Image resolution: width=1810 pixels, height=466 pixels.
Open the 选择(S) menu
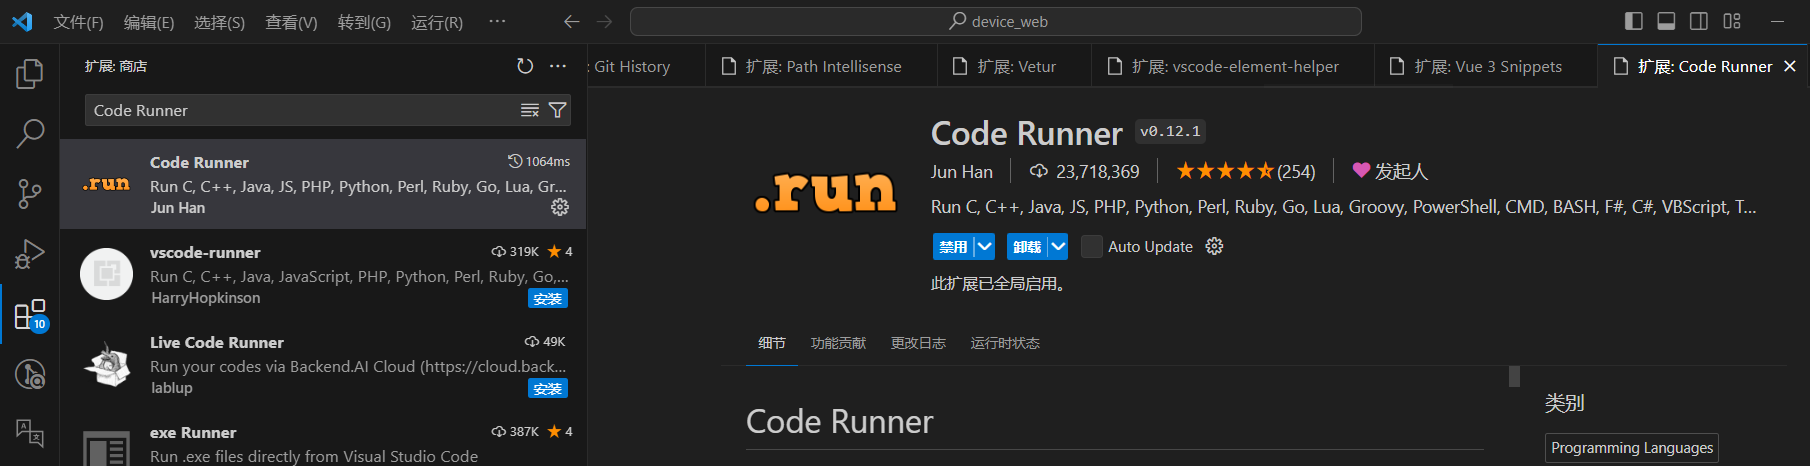(219, 22)
